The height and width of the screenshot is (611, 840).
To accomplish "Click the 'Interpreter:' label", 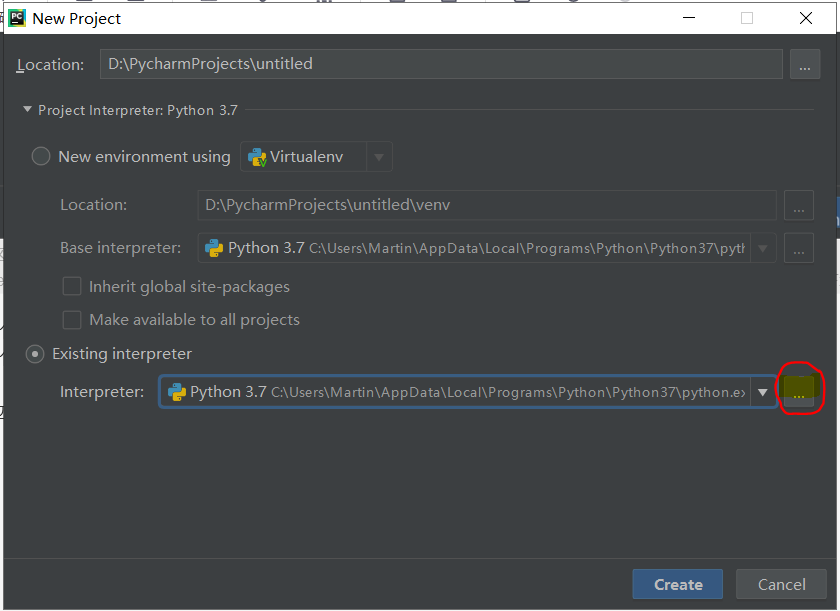I will [102, 392].
